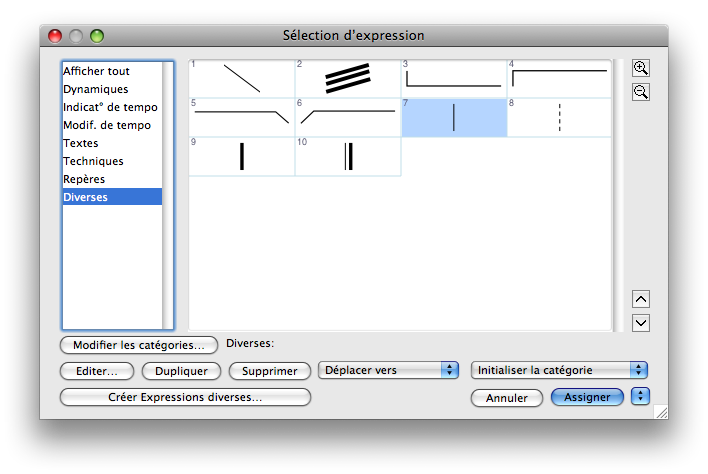Select expression 1 diagonal line
This screenshot has width=708, height=474.
242,78
